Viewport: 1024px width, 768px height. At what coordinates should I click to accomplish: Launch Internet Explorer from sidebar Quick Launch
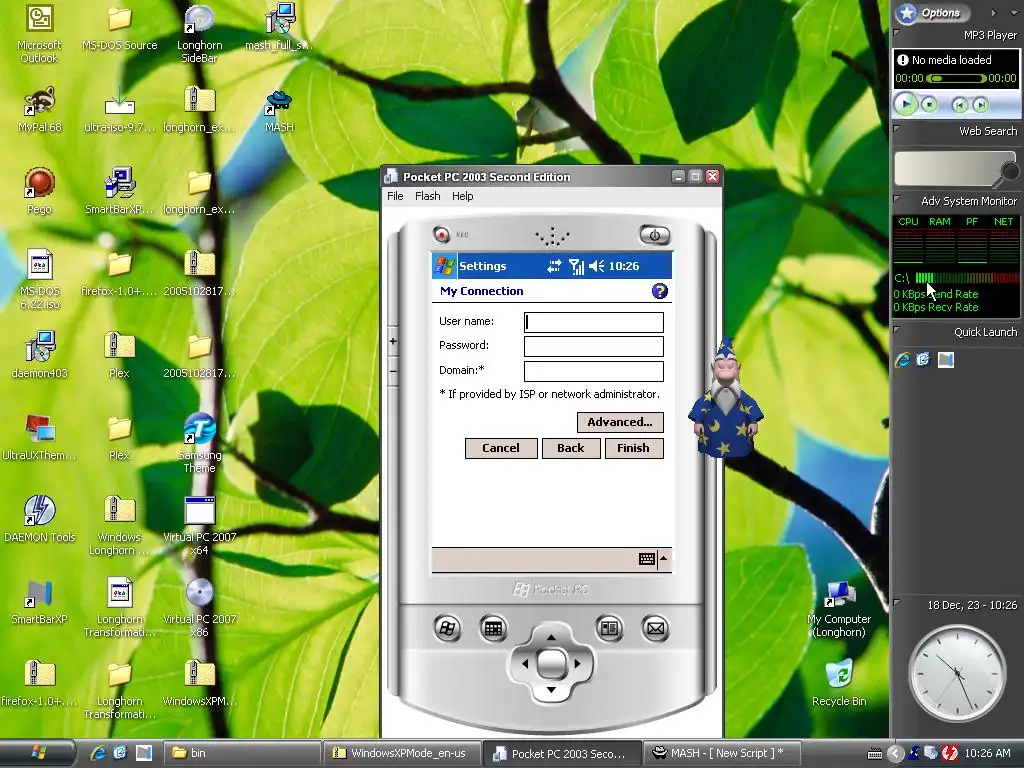pyautogui.click(x=903, y=360)
